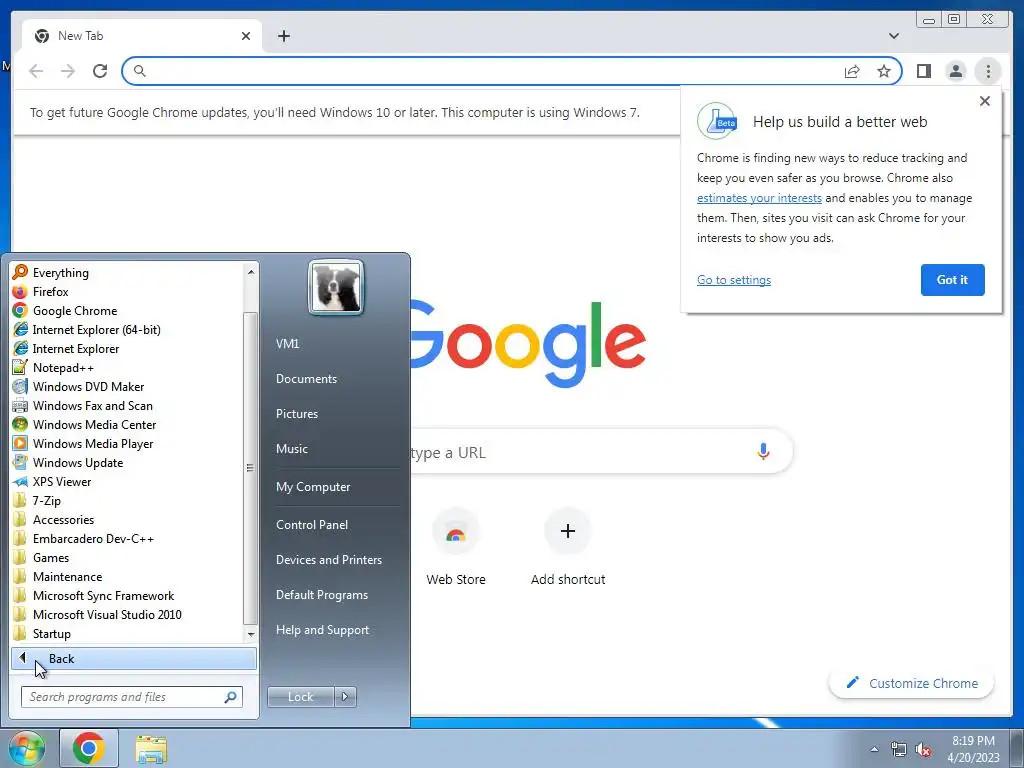Click the share this page icon

(852, 71)
